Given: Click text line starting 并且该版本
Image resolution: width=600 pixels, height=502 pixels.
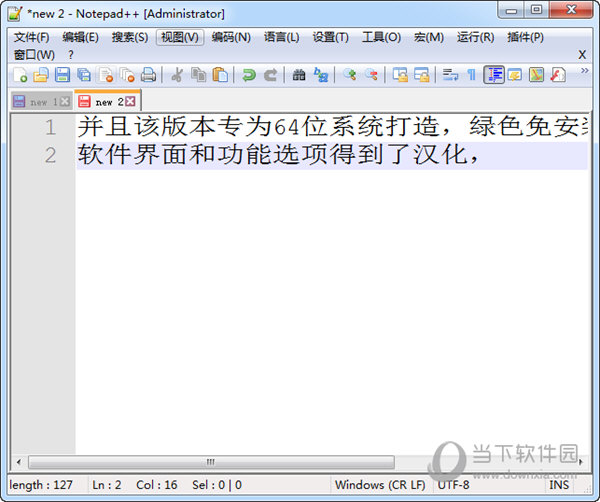Looking at the screenshot, I should point(332,127).
